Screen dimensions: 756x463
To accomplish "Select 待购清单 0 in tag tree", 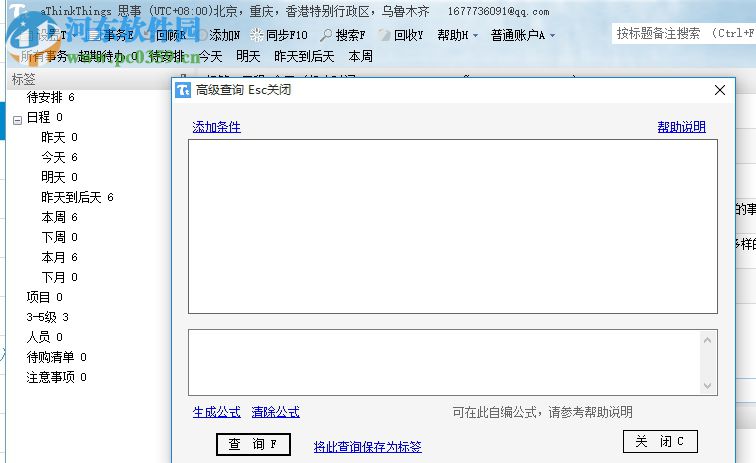I will [56, 357].
